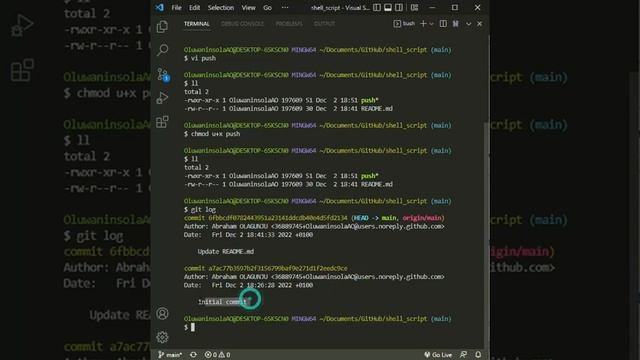Open the Extensions view
The image size is (640, 360).
pos(162,122)
